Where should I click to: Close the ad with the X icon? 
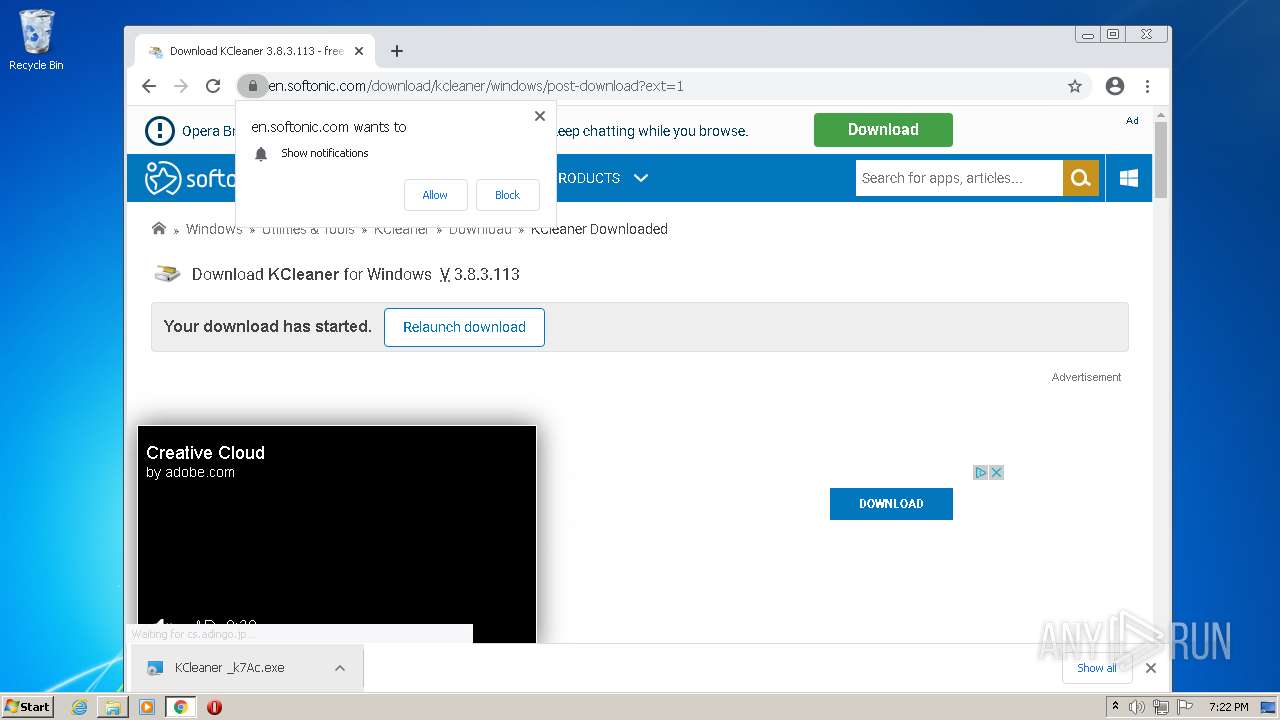[x=996, y=472]
